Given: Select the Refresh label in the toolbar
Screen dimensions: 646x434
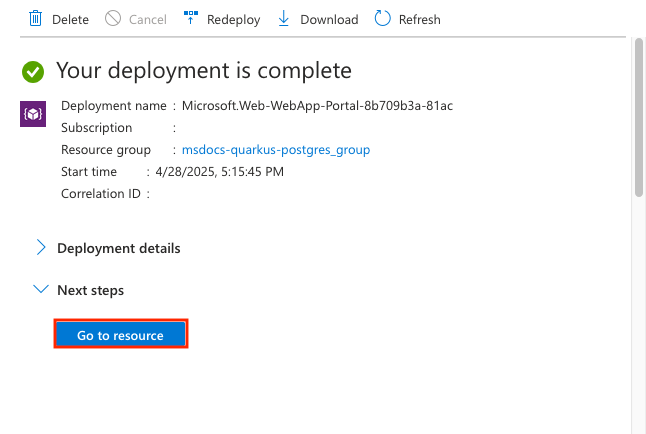Looking at the screenshot, I should point(419,19).
